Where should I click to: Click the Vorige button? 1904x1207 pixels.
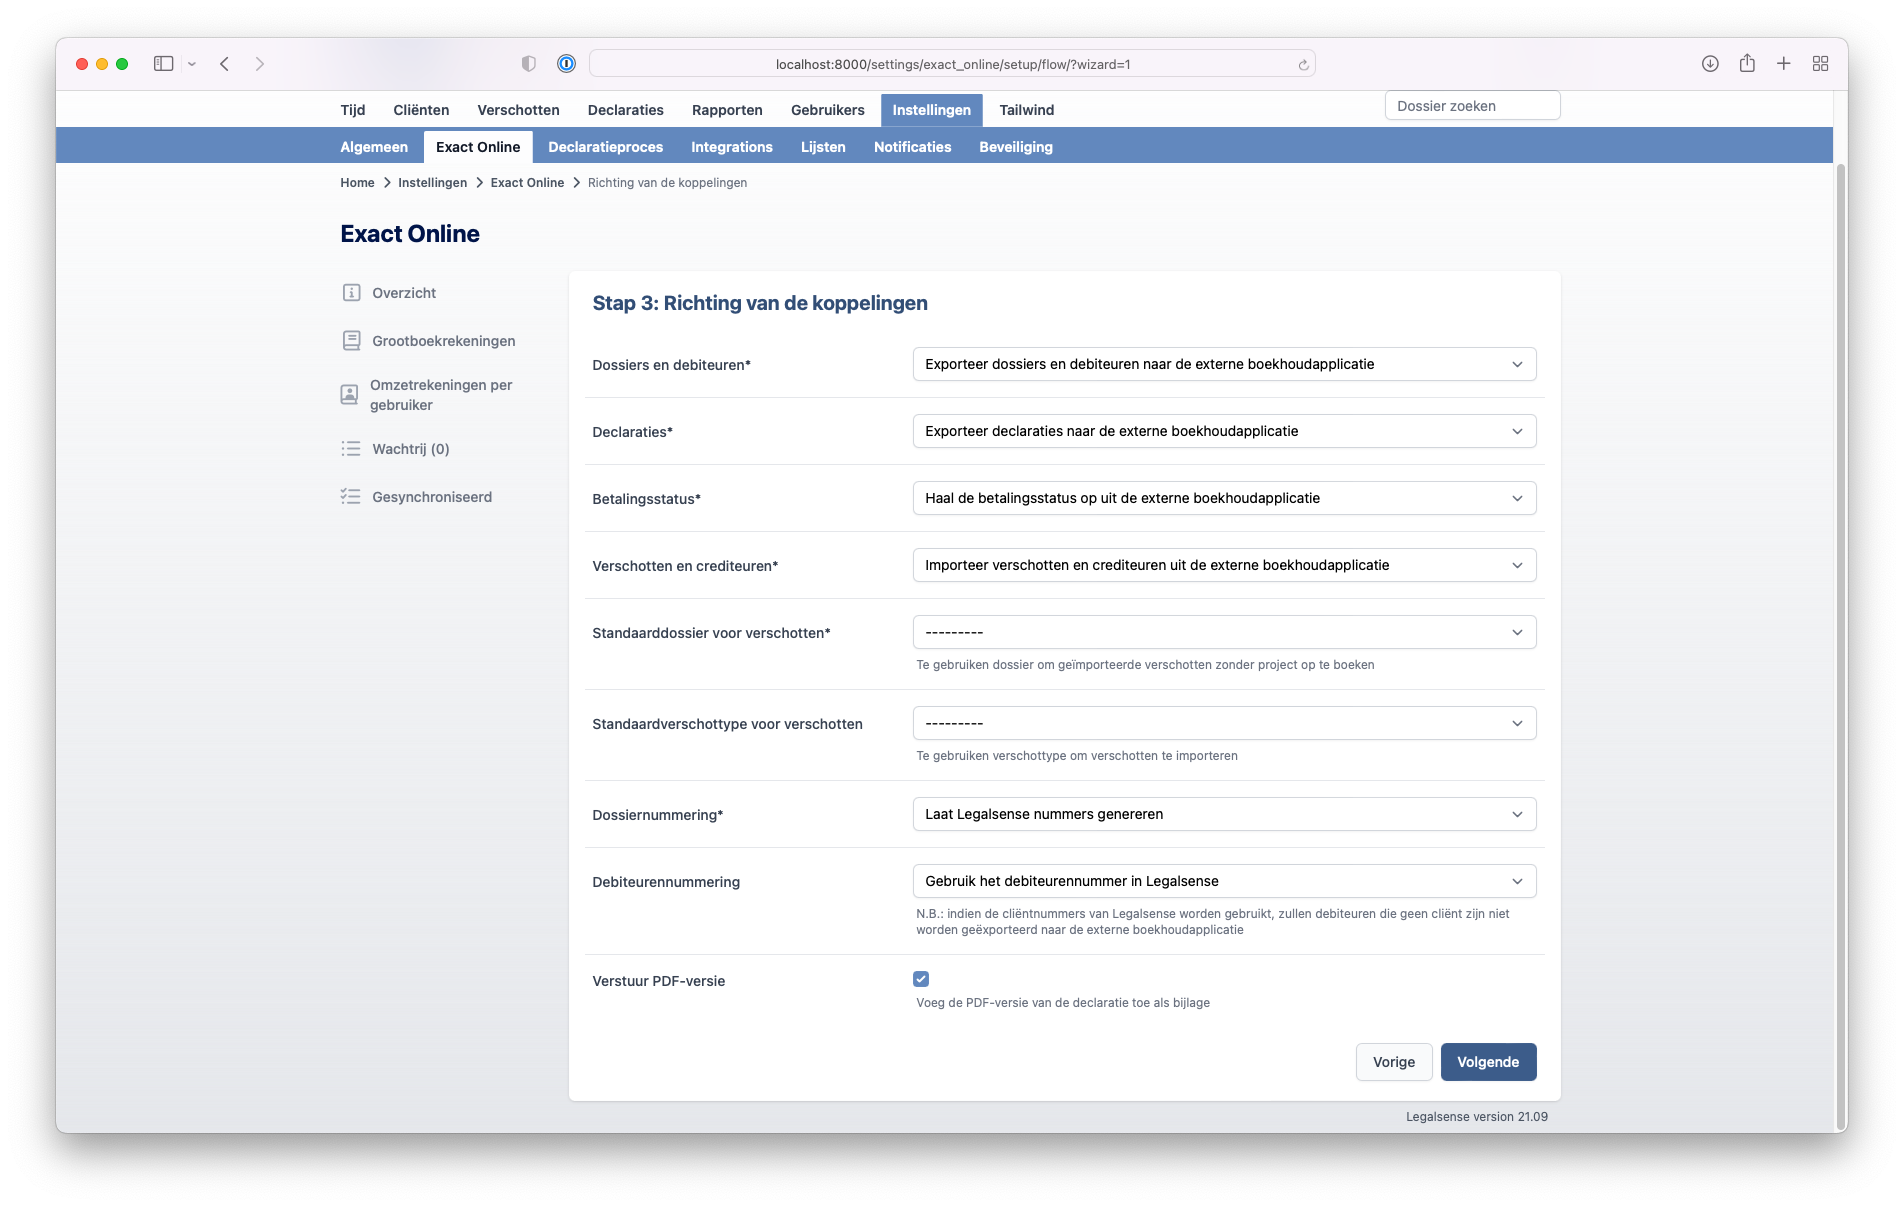(1394, 1062)
